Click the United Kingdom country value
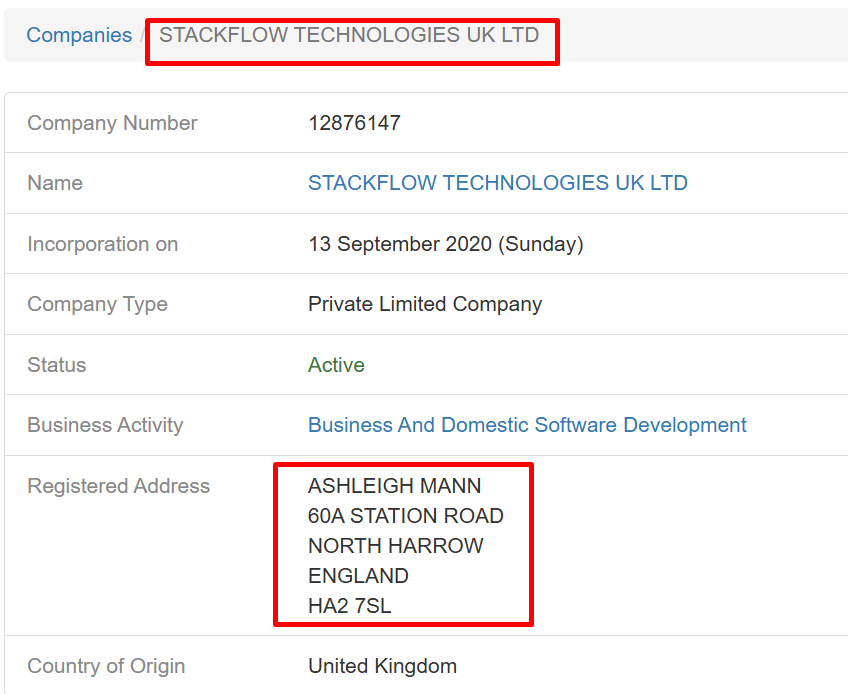 click(x=382, y=666)
